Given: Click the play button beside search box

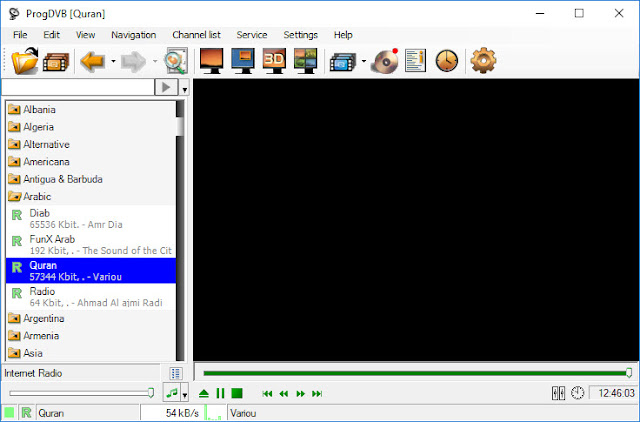Looking at the screenshot, I should [166, 87].
